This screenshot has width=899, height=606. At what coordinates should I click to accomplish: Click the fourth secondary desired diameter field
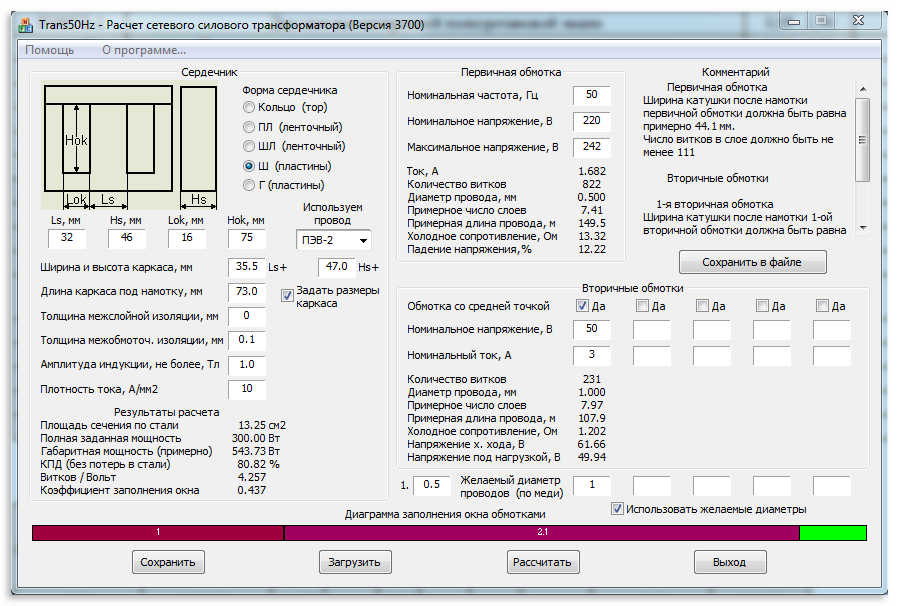coord(772,486)
